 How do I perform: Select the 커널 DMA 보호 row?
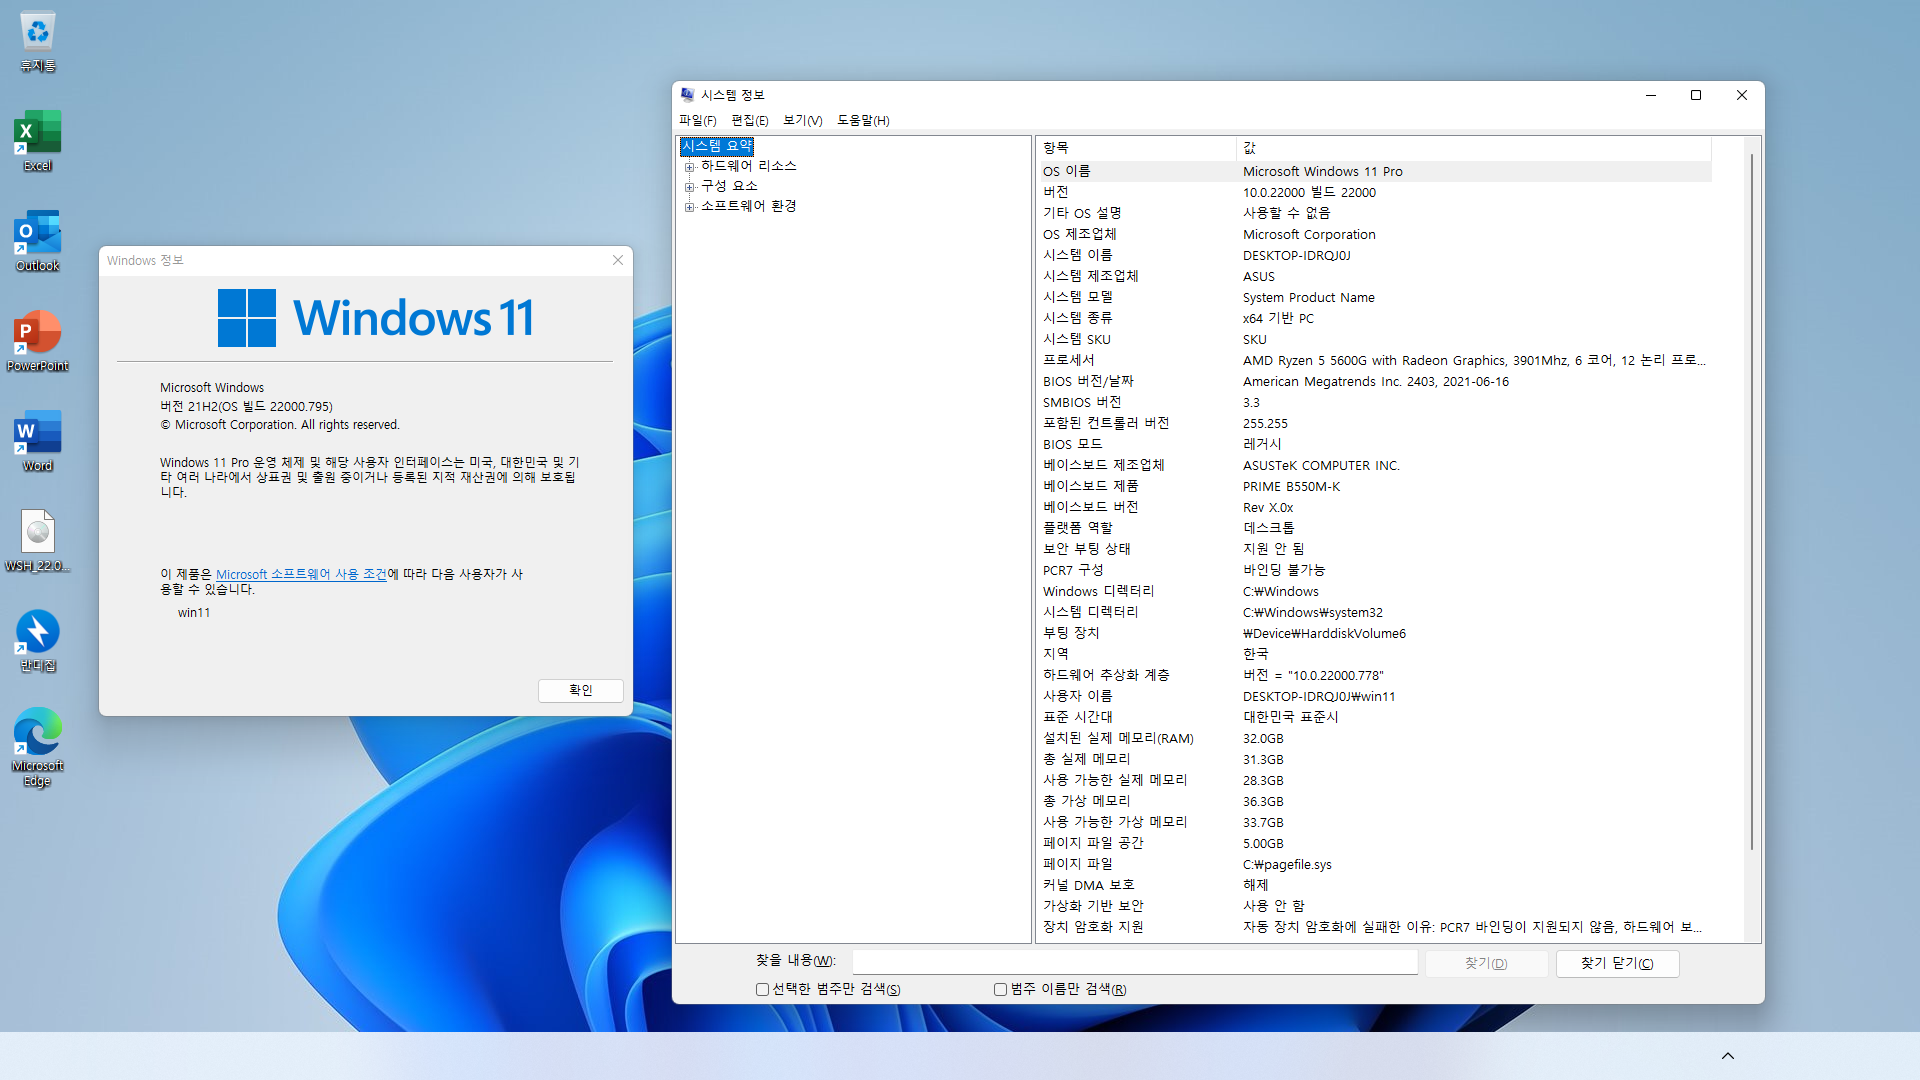[1375, 885]
